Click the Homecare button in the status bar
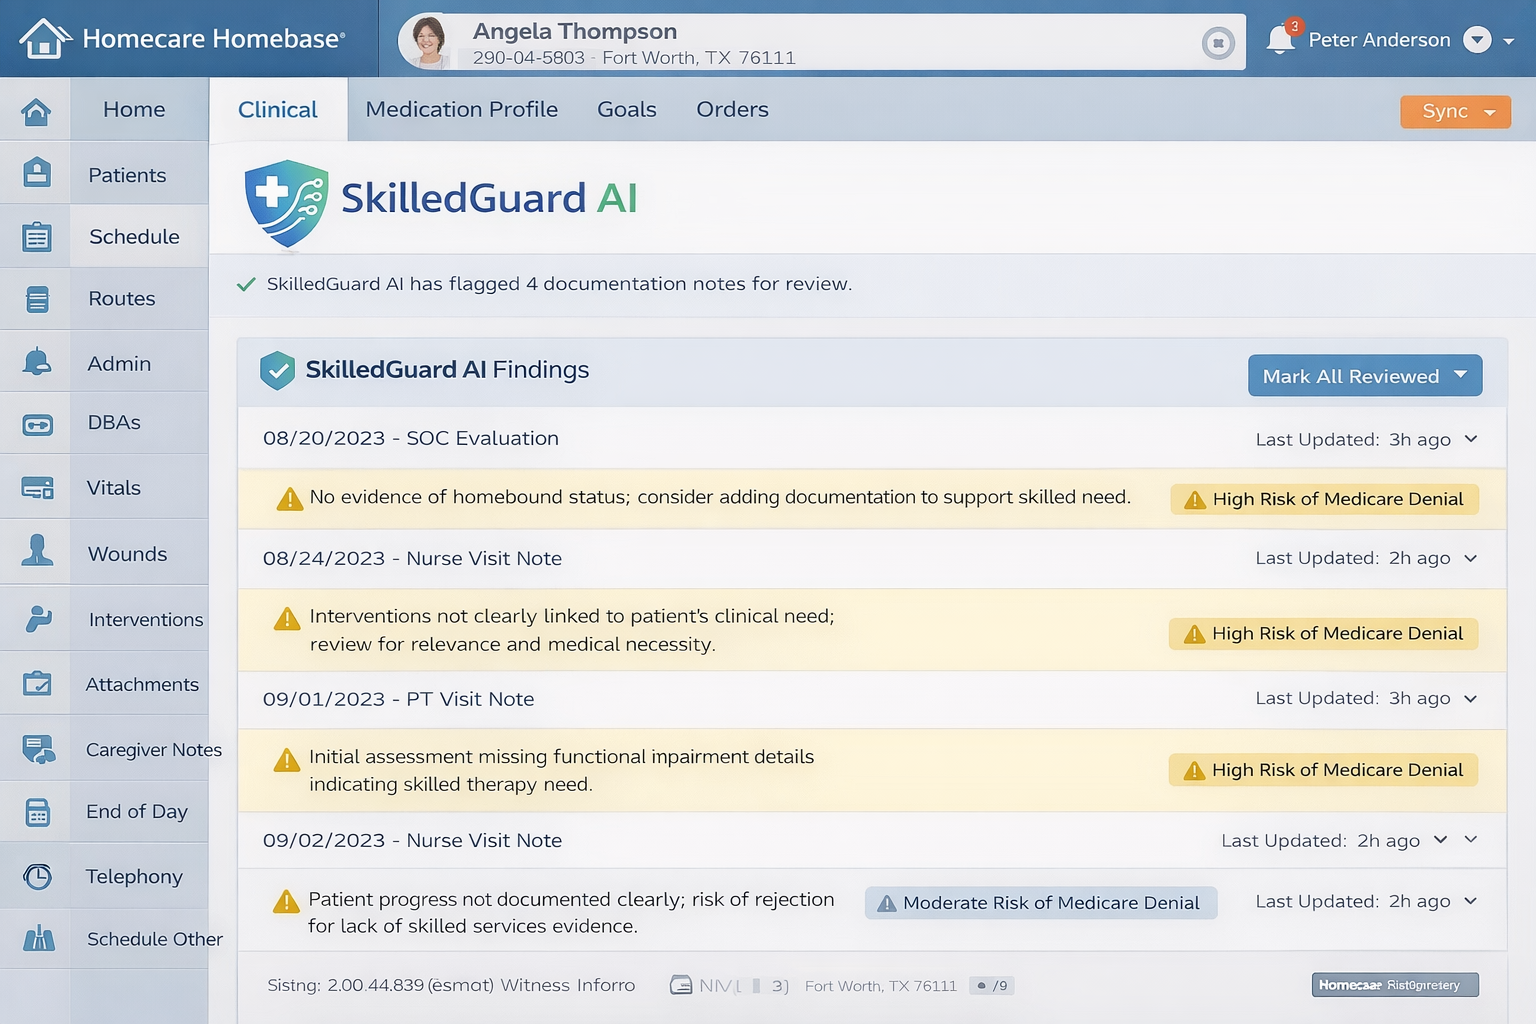Viewport: 1536px width, 1024px height. pyautogui.click(x=1395, y=985)
